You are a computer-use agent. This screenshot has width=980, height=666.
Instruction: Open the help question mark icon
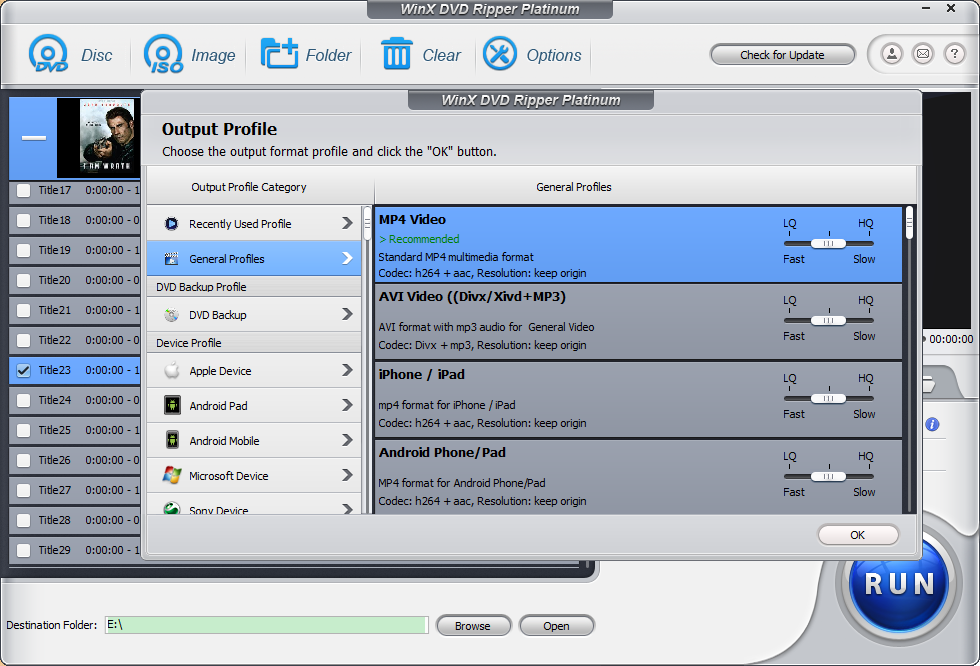[954, 54]
